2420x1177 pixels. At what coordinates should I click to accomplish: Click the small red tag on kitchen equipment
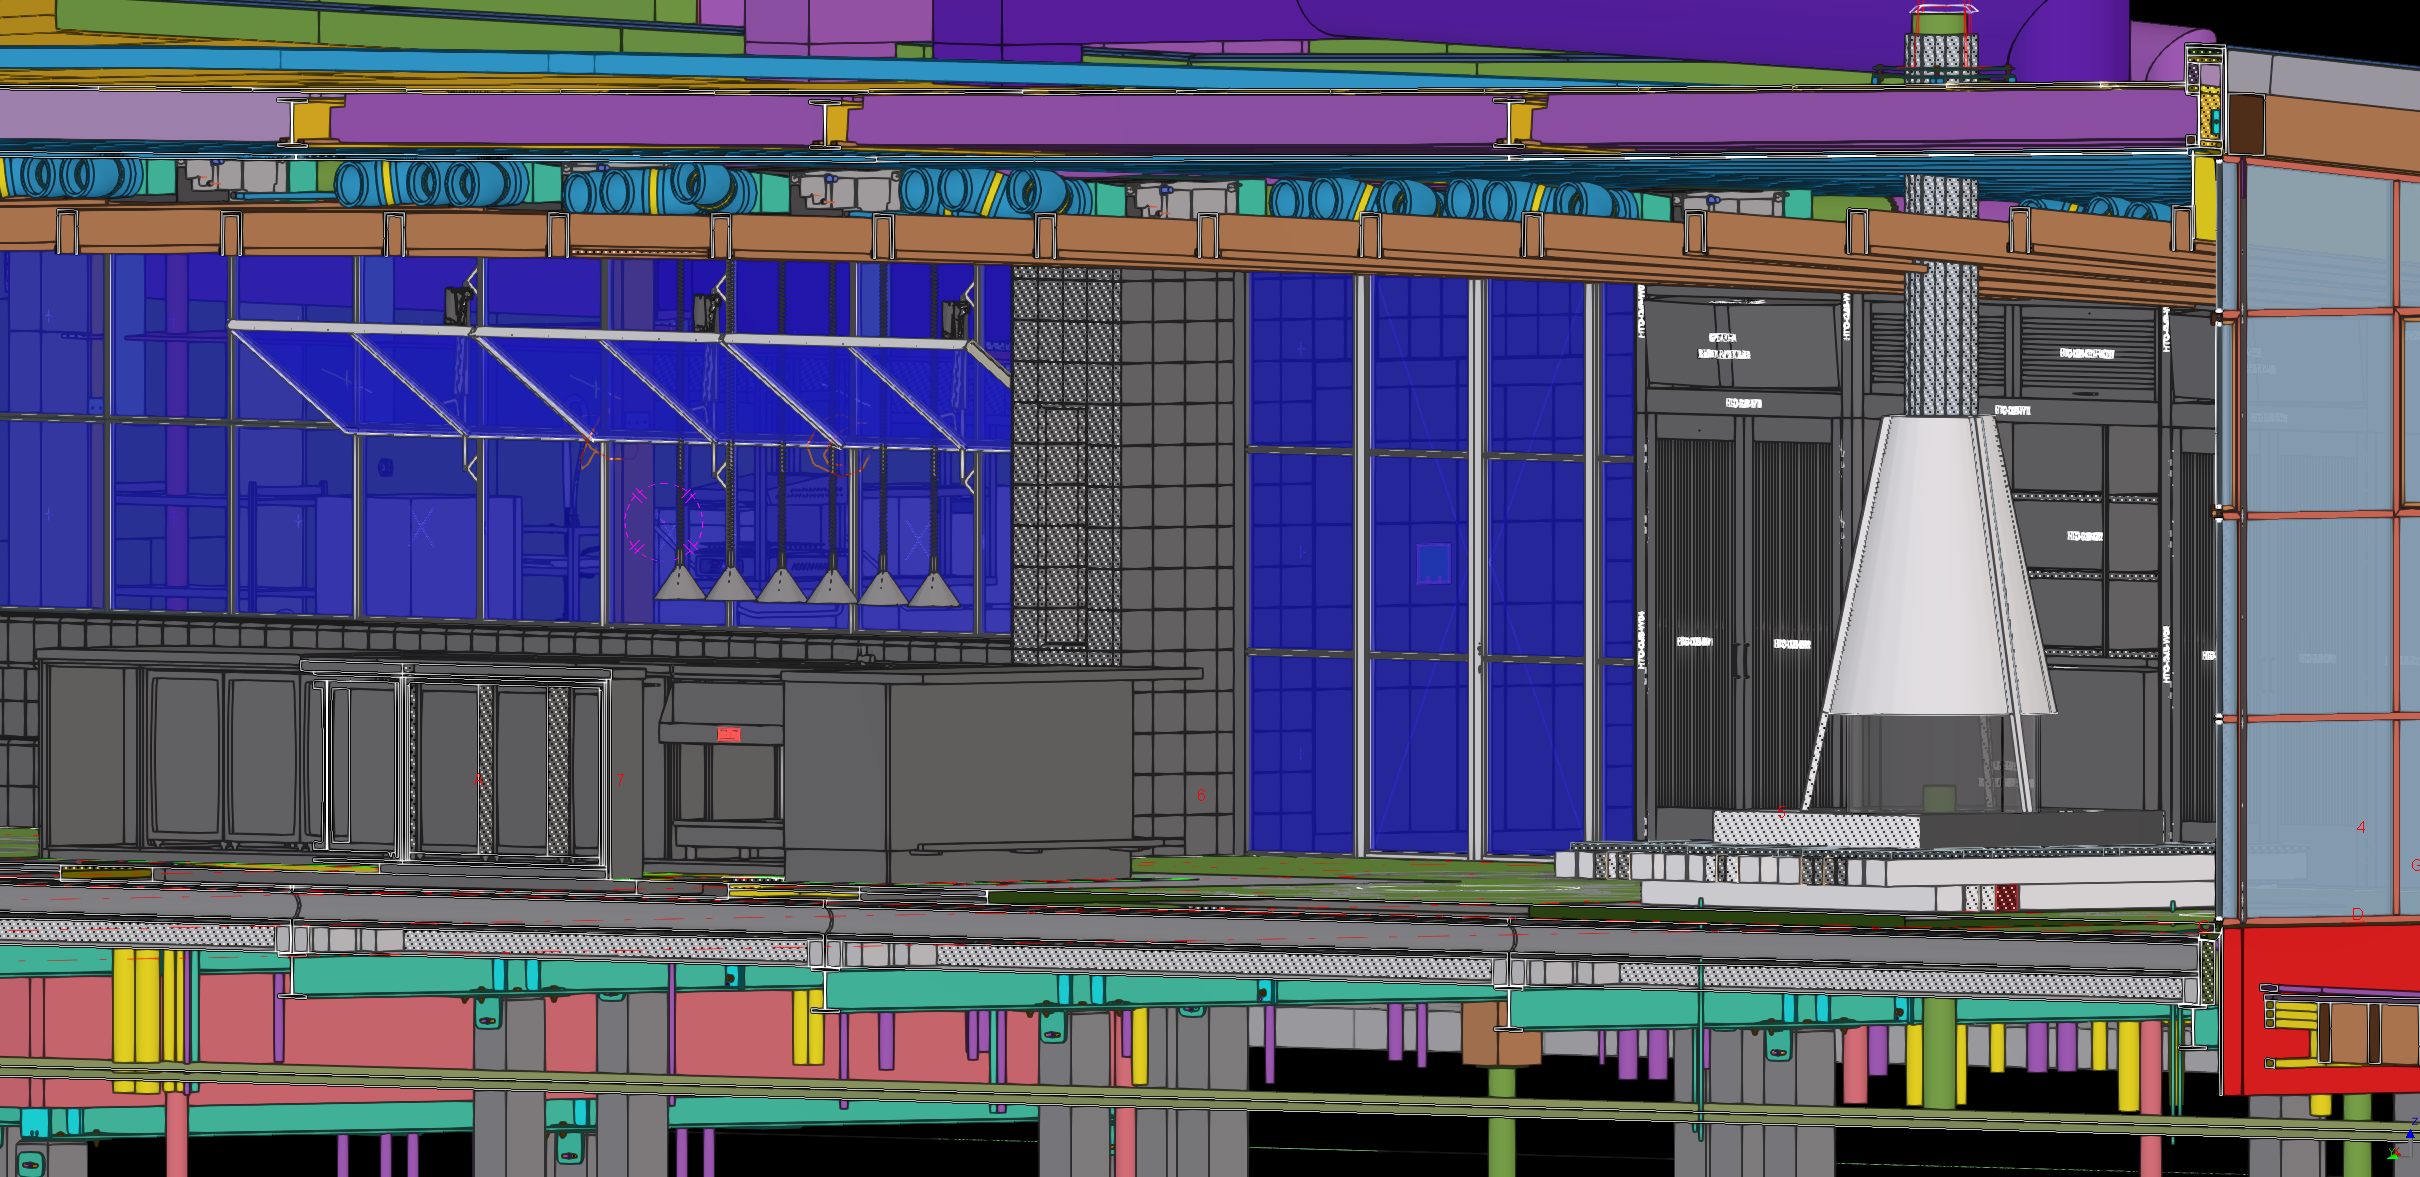(x=729, y=734)
